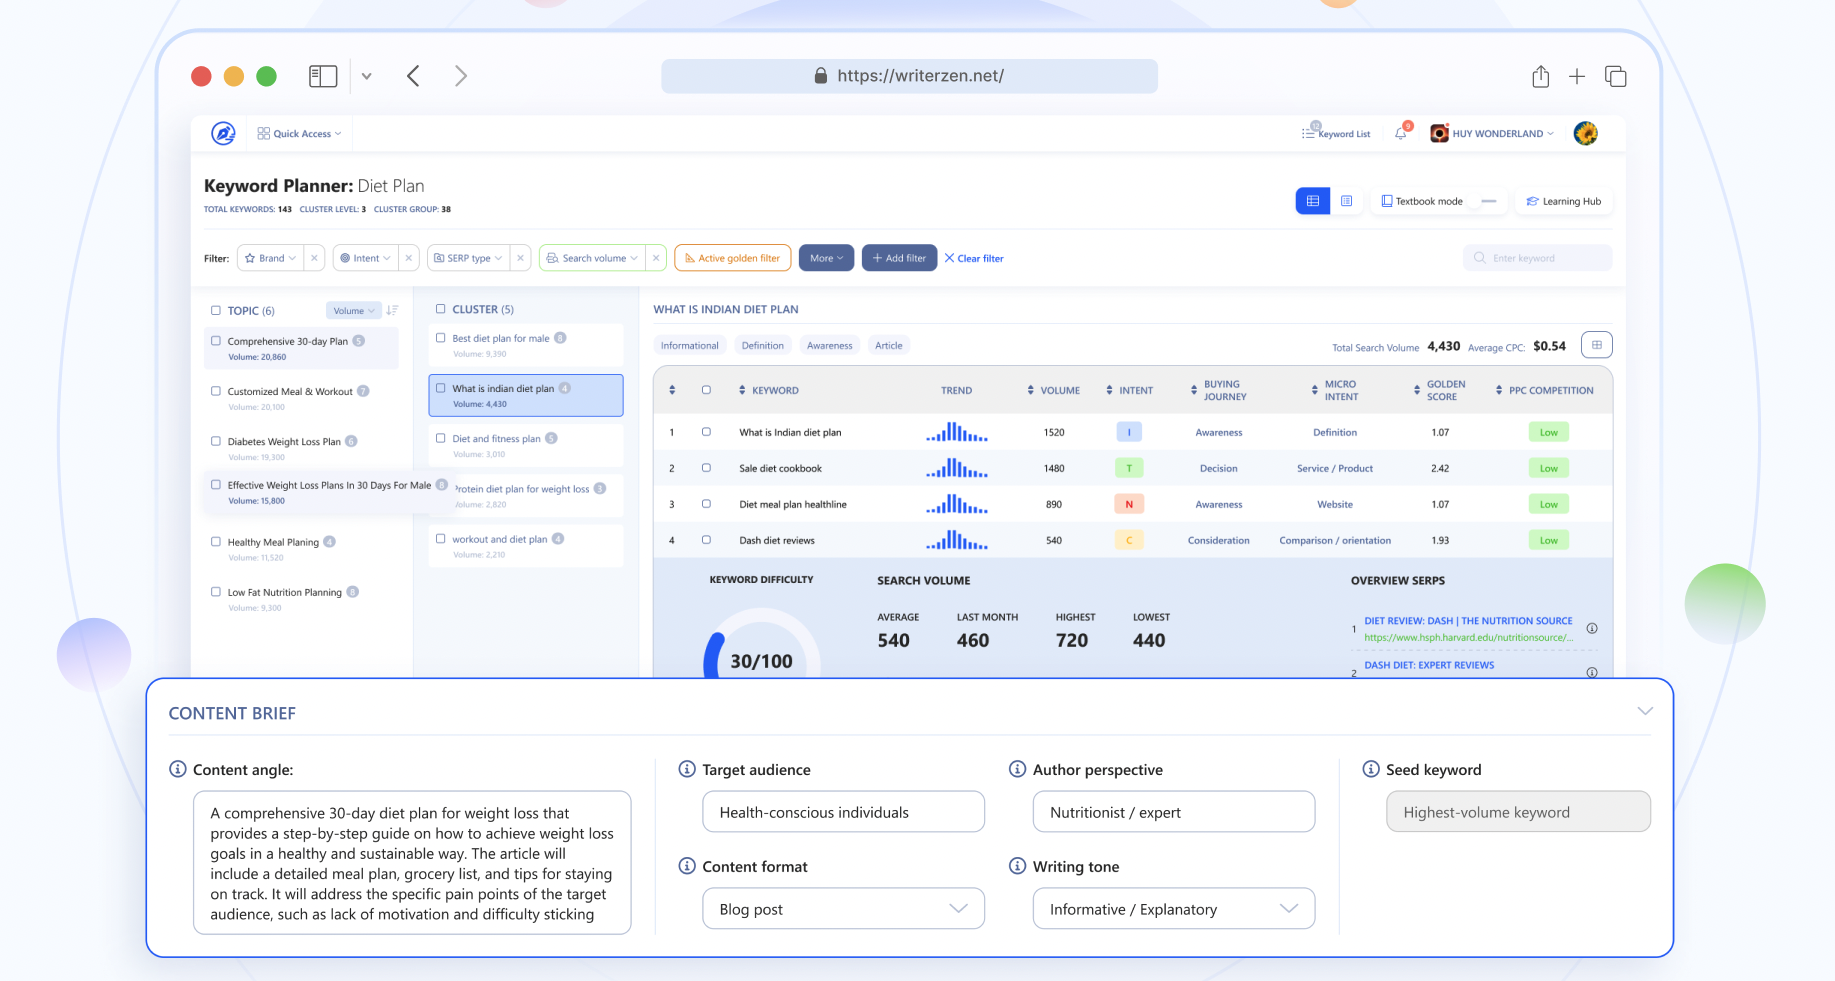Check the 'What is indian diet plan' cluster checkbox
Screen dimensions: 1835x981
(x=441, y=388)
